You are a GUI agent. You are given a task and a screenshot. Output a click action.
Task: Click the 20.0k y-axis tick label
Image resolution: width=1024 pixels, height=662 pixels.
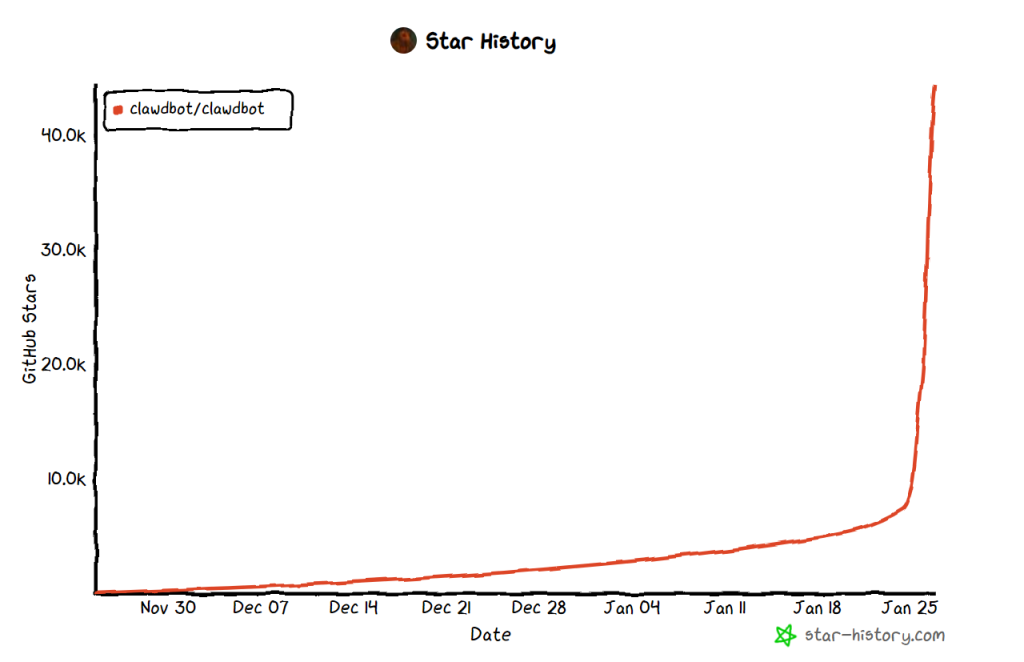[x=62, y=364]
